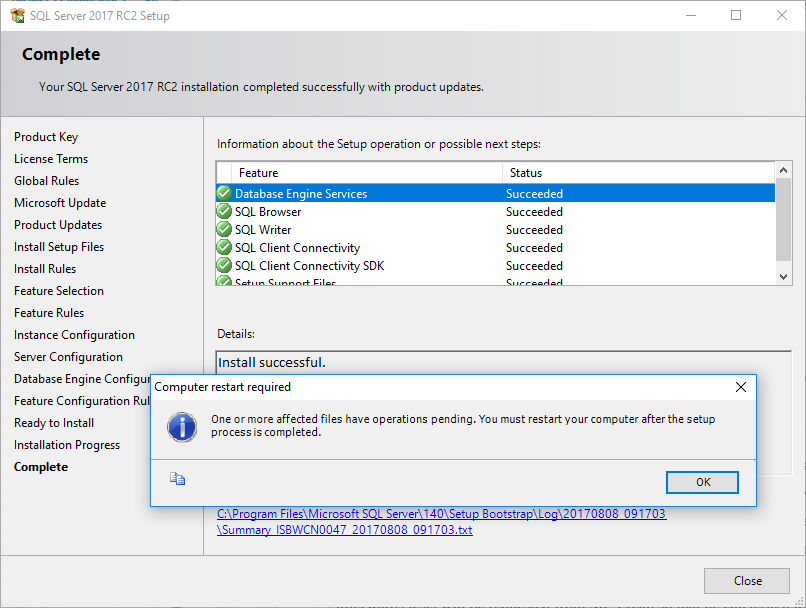This screenshot has height=608, width=806.
Task: Select the Database Engine Services row
Action: click(496, 193)
